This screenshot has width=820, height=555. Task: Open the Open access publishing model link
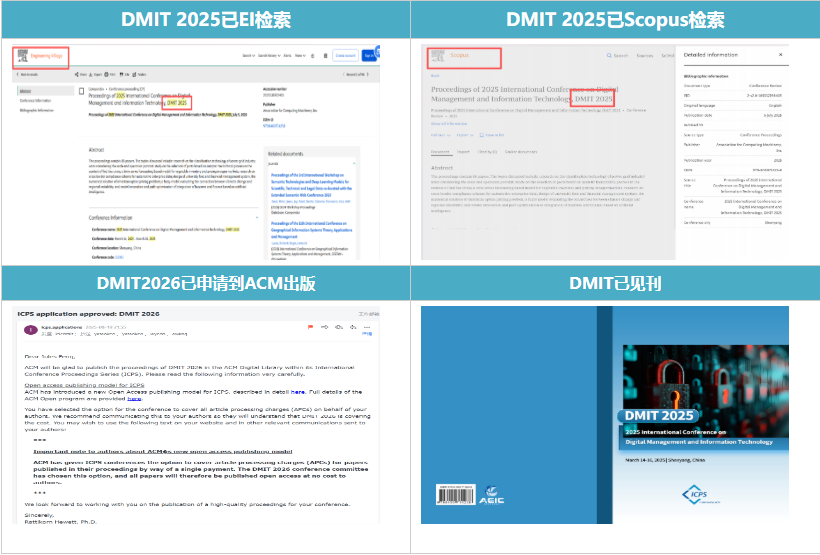[x=85, y=384]
